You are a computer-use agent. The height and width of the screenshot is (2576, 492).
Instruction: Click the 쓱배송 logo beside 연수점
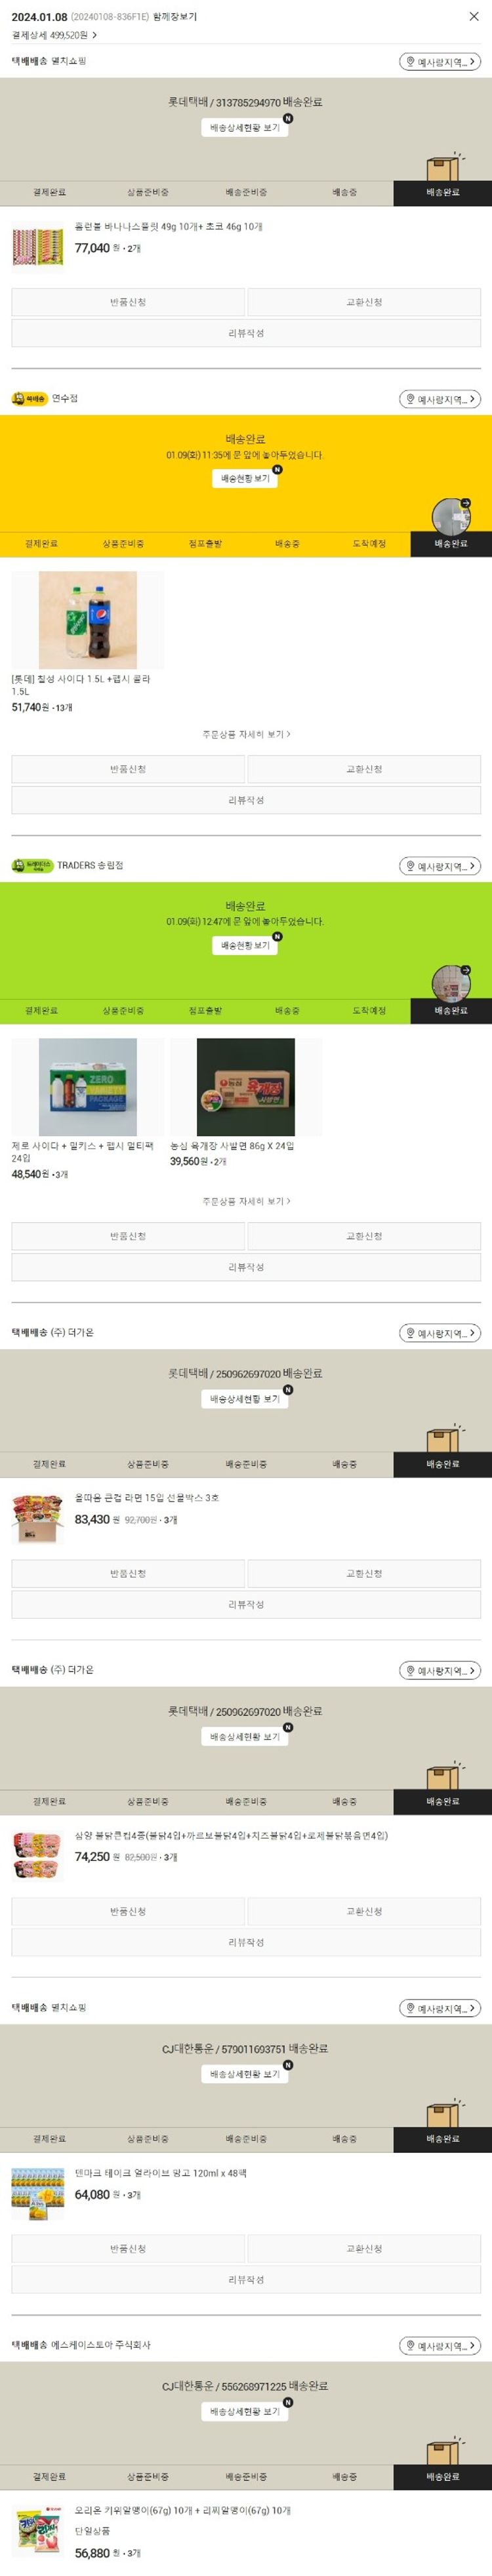30,399
